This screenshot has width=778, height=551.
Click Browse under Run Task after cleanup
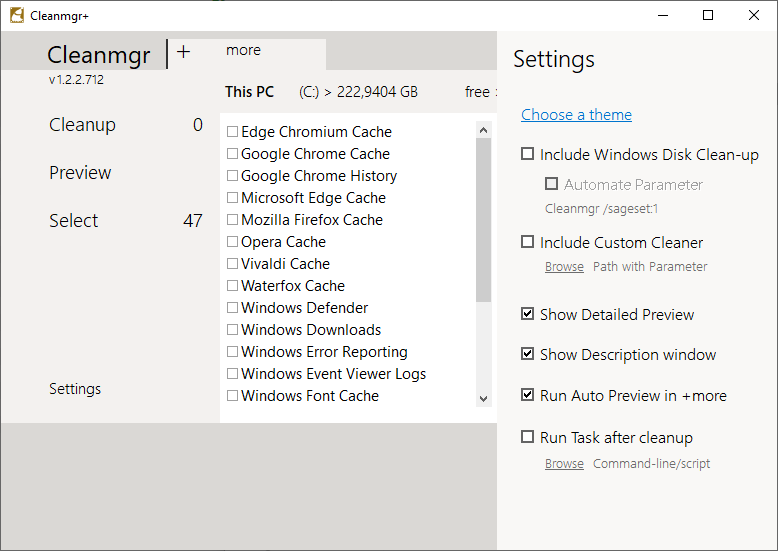click(564, 464)
